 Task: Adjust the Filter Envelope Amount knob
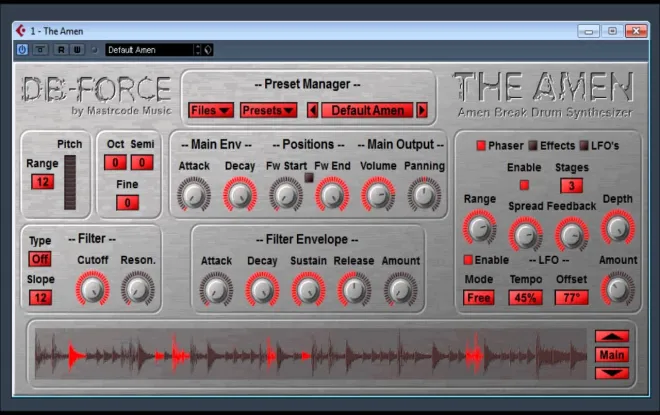[400, 289]
